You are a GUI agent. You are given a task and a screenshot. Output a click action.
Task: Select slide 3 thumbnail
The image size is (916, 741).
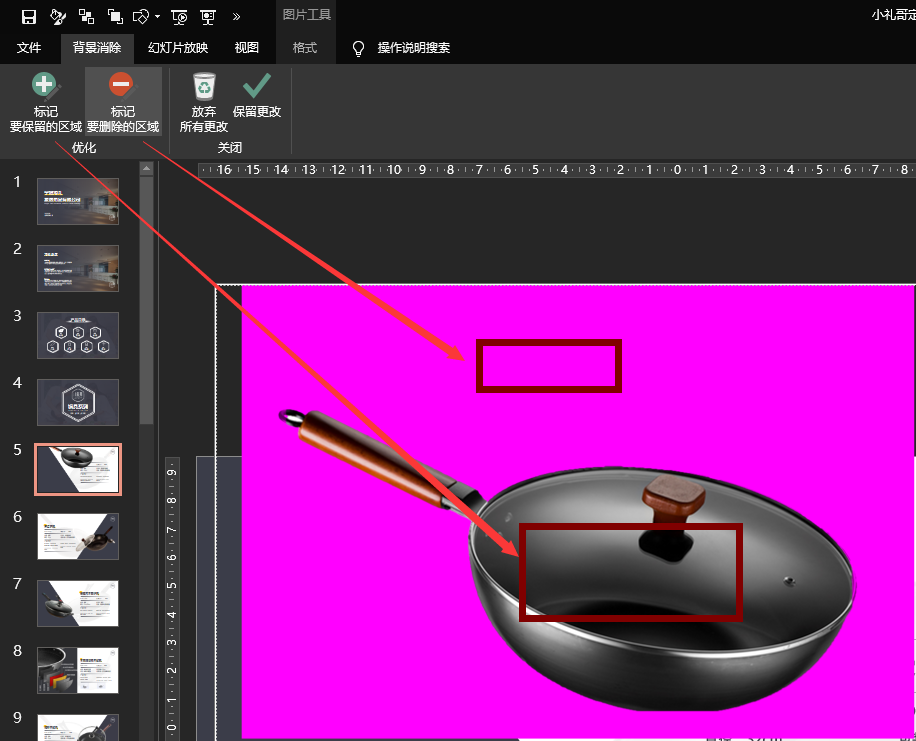(x=78, y=335)
